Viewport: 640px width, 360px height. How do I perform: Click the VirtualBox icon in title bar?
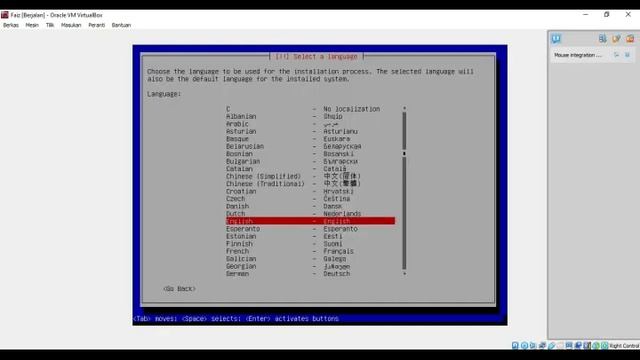5,15
